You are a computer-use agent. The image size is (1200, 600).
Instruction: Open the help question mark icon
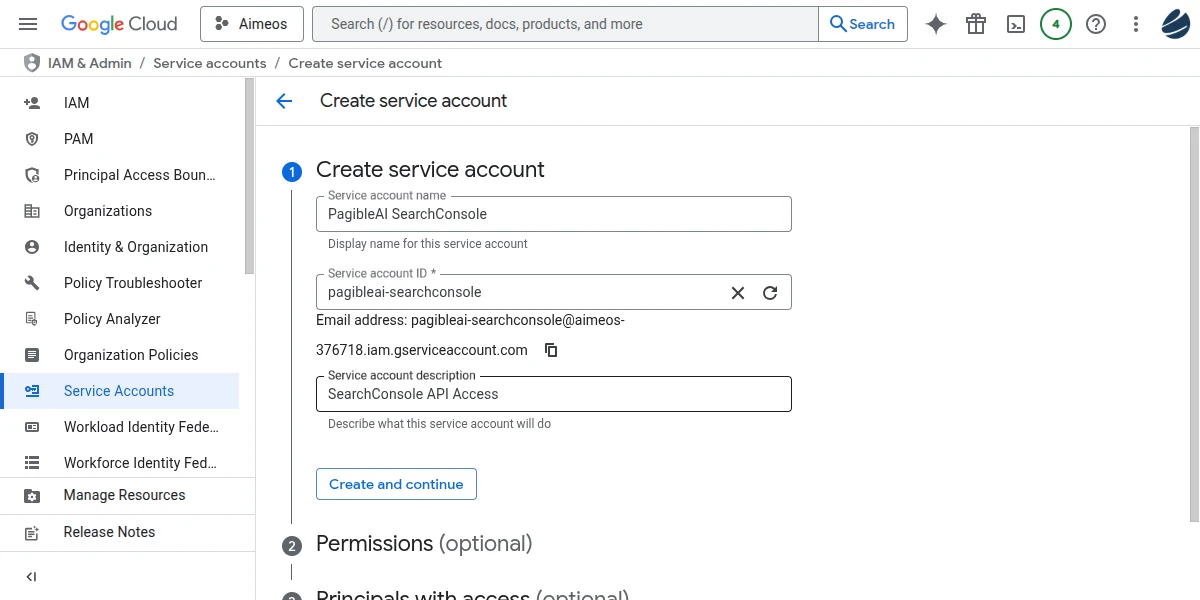pos(1096,24)
